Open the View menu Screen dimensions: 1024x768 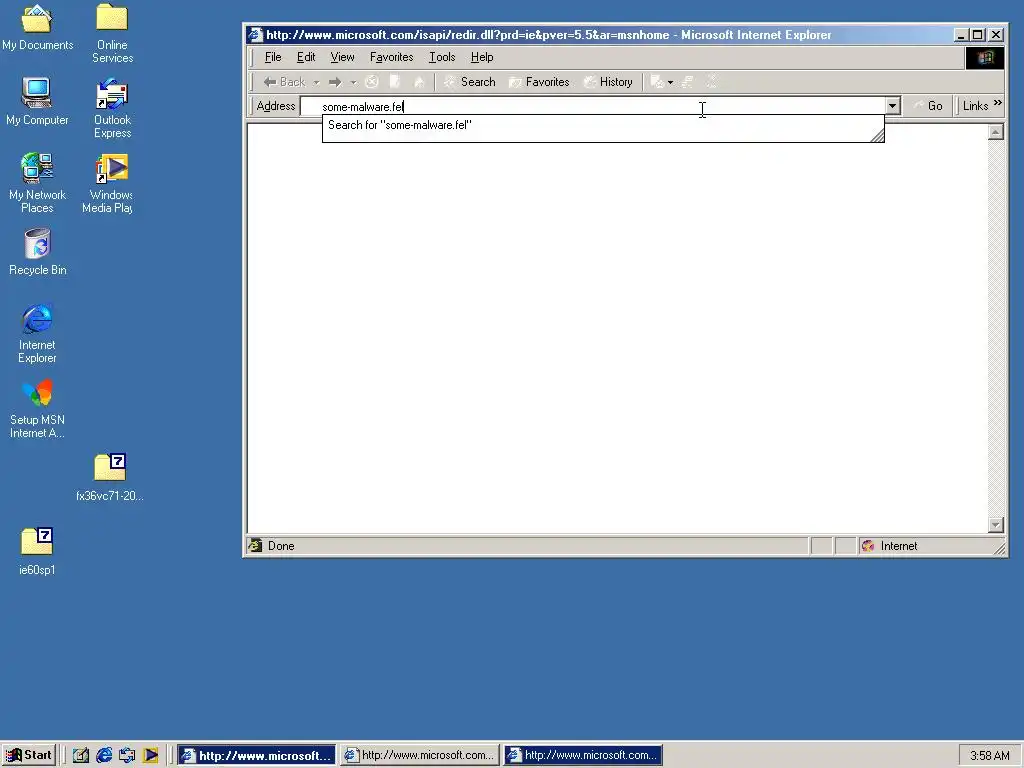point(342,57)
